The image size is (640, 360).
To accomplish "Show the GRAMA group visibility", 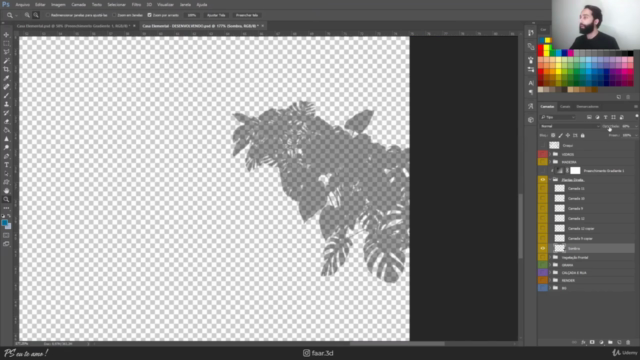I will click(542, 265).
